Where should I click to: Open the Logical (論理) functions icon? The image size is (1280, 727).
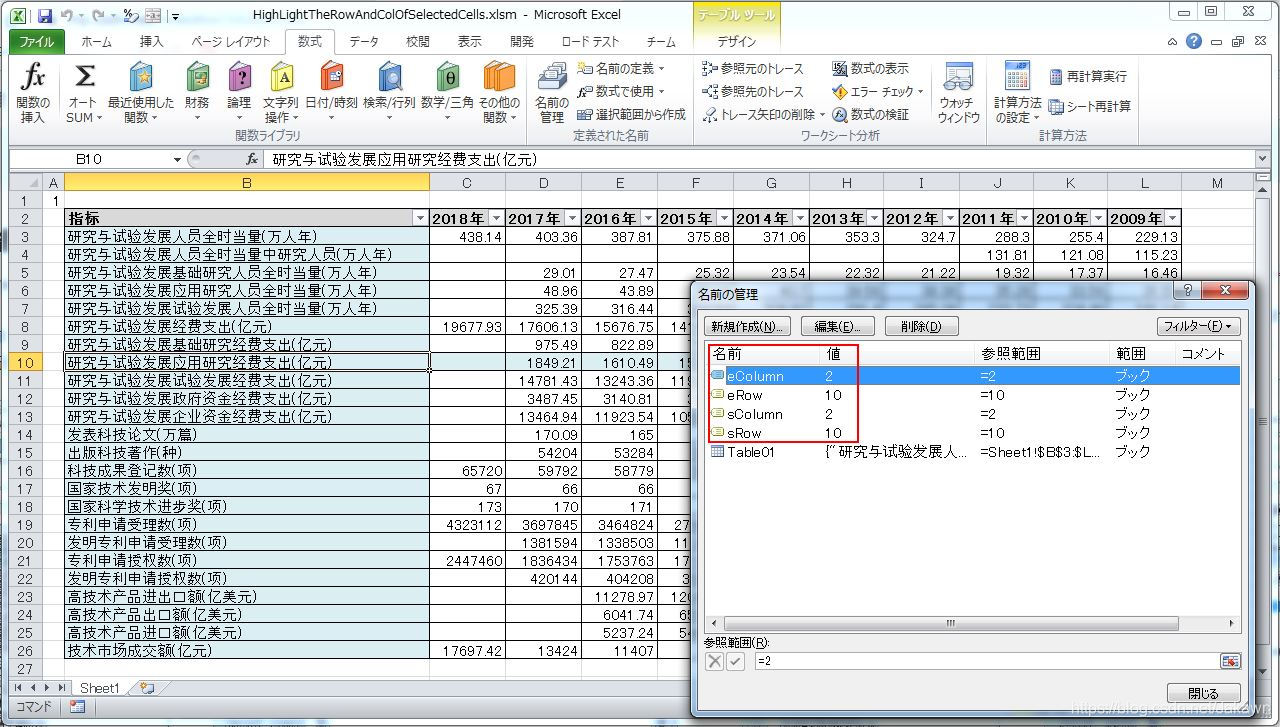[x=239, y=92]
